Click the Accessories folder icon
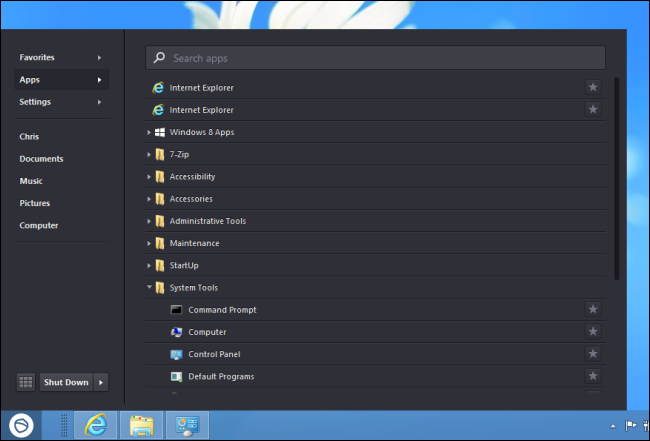Screen dimensions: 650x441 coord(160,199)
